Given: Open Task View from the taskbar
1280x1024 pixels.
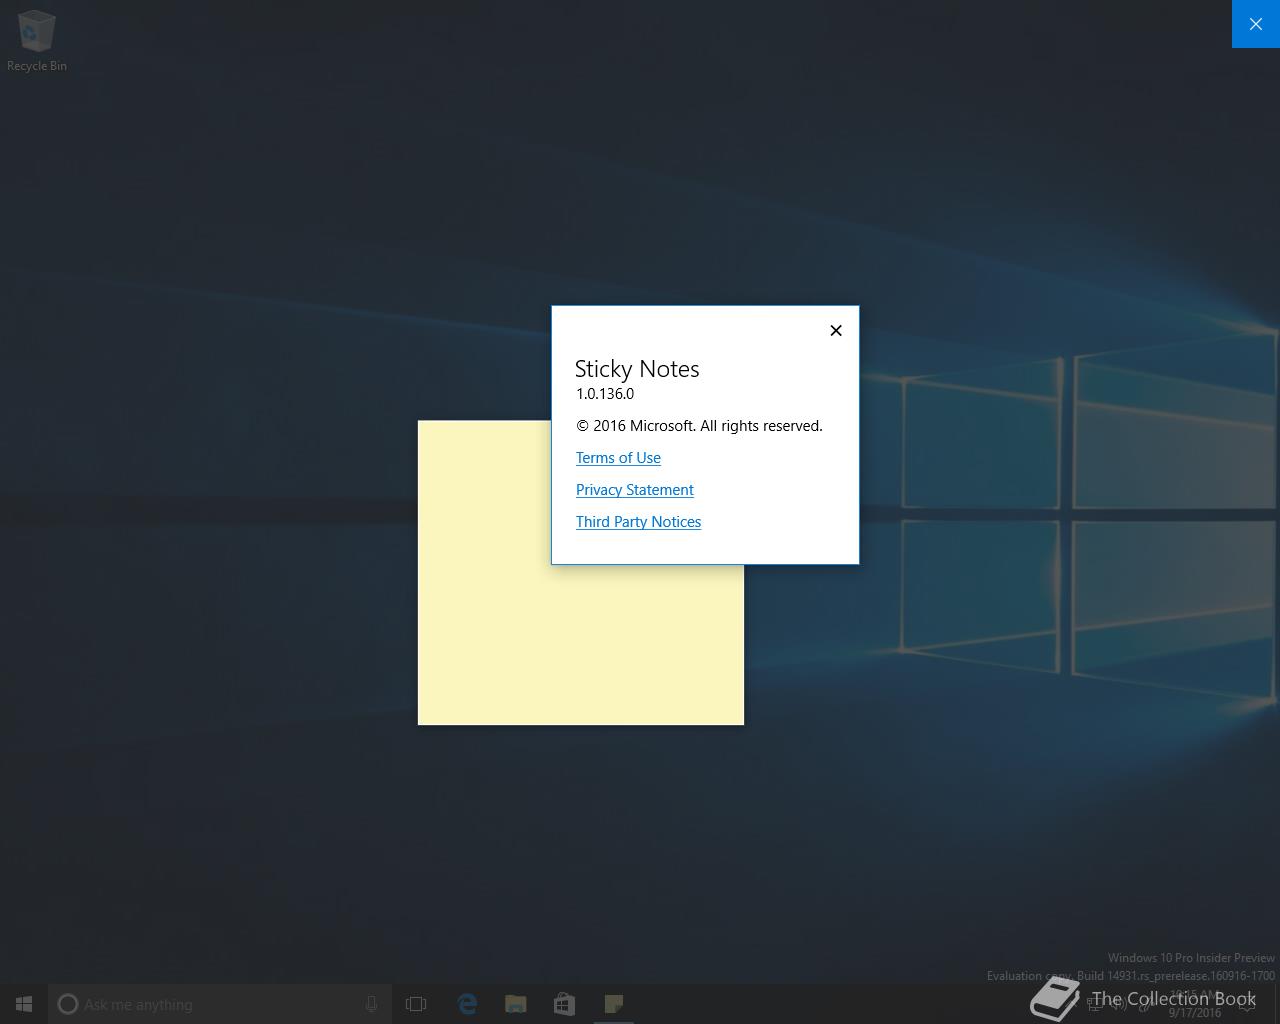Looking at the screenshot, I should coord(416,1004).
